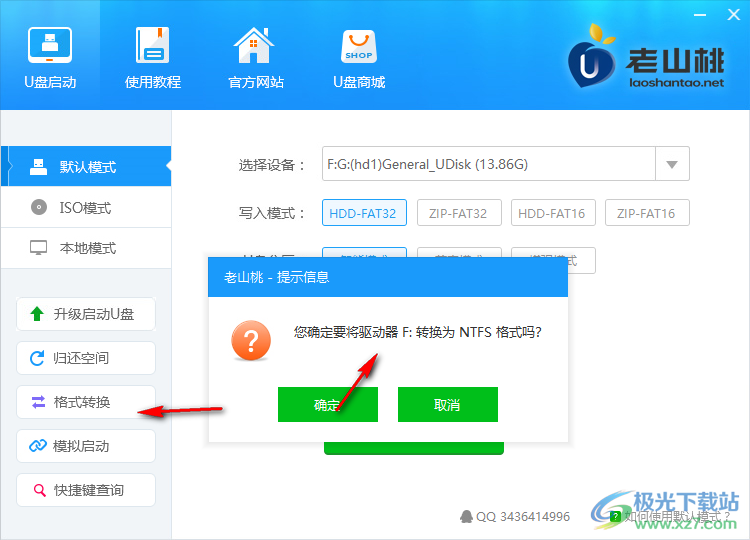Select 默认模式 in the sidebar
The width and height of the screenshot is (750, 540).
[86, 166]
